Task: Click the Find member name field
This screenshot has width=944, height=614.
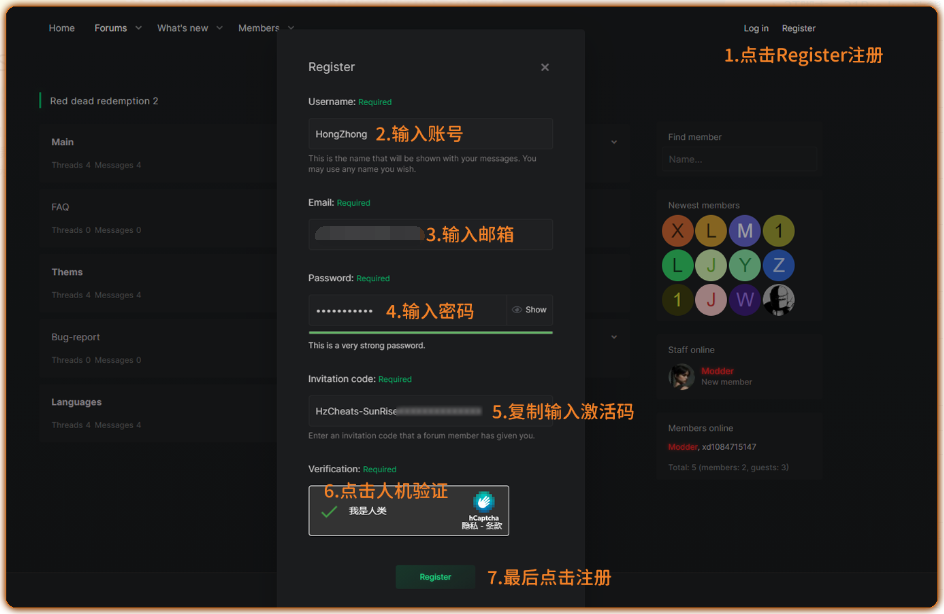Action: click(x=741, y=159)
